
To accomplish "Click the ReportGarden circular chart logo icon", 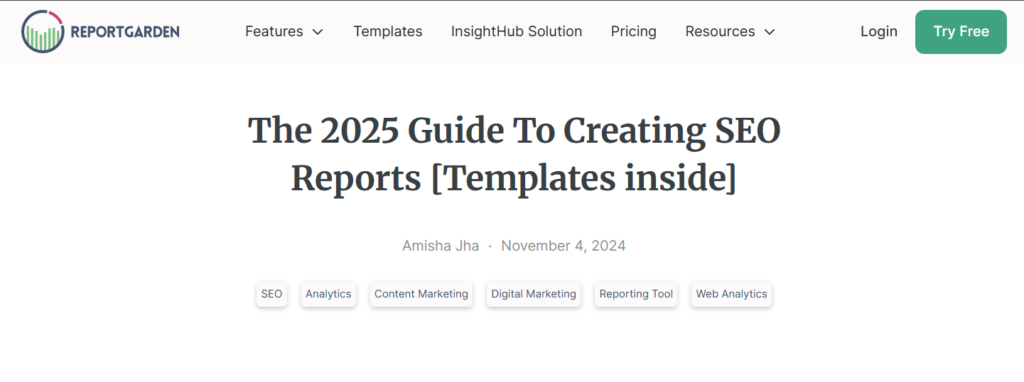I will click(42, 31).
